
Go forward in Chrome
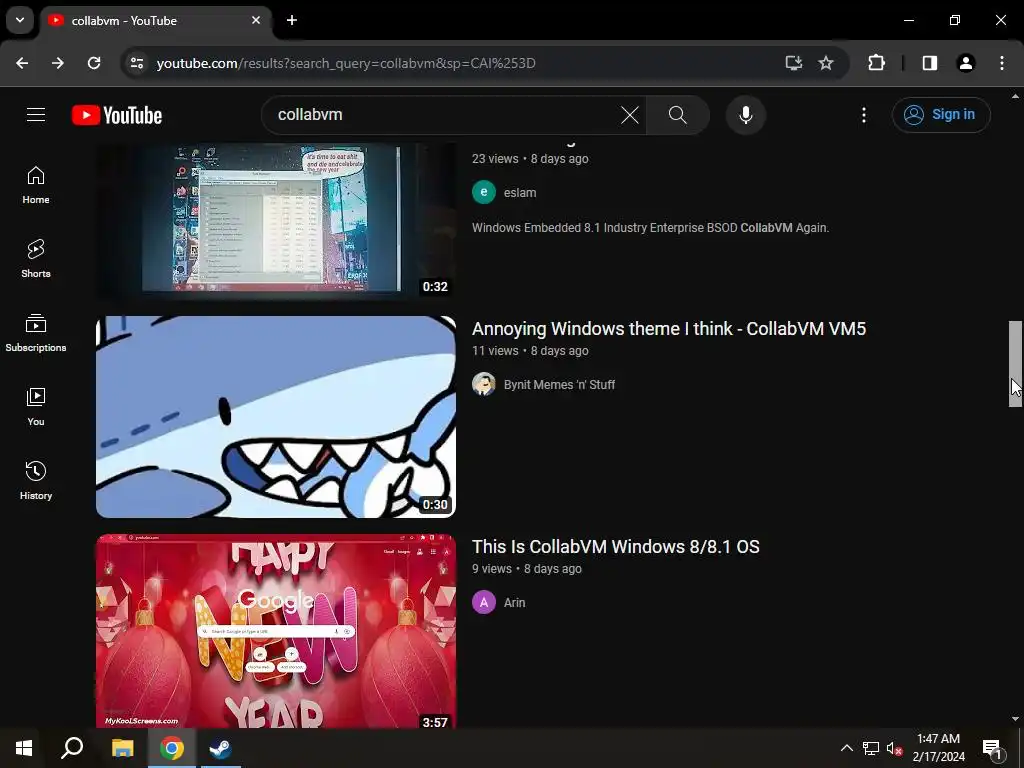(58, 63)
